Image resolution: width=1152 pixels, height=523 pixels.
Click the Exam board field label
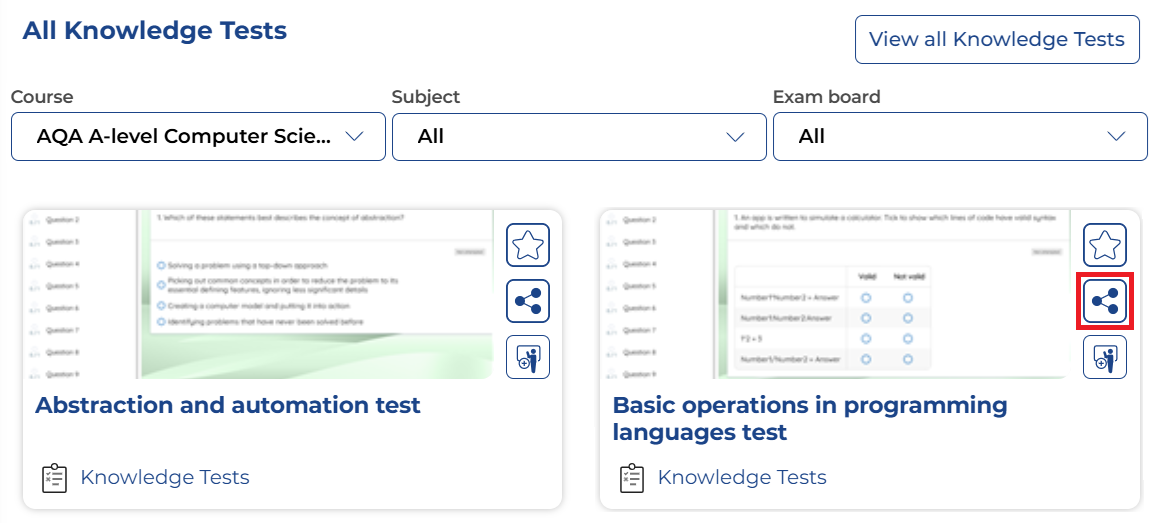tap(826, 97)
